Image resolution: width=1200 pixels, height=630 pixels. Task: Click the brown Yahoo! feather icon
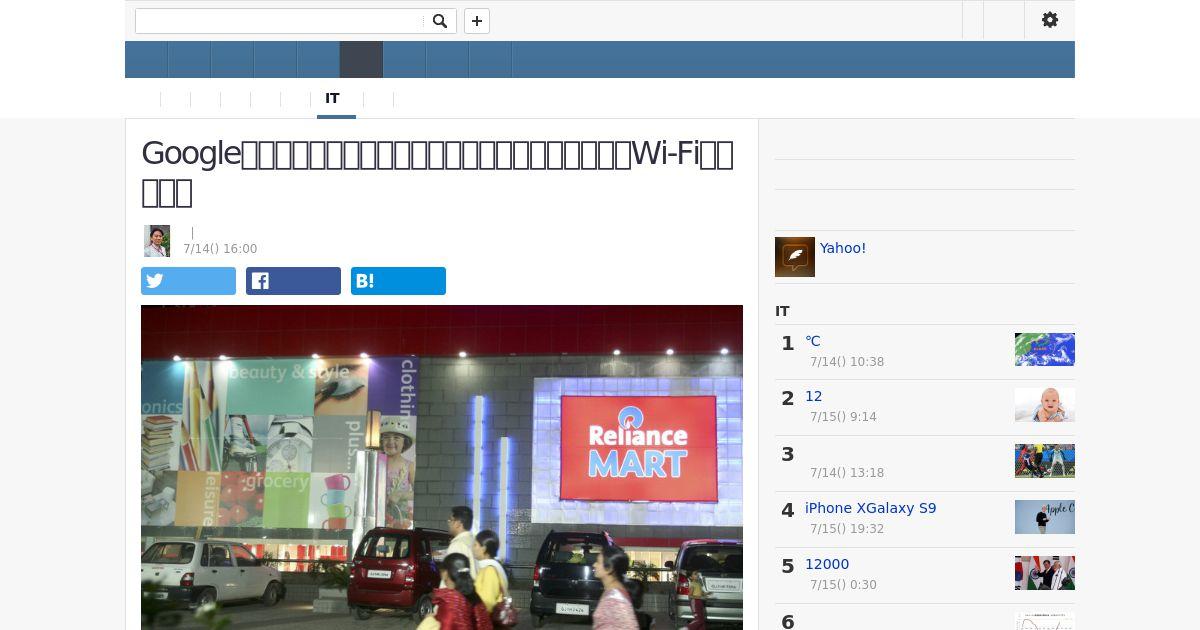click(795, 257)
